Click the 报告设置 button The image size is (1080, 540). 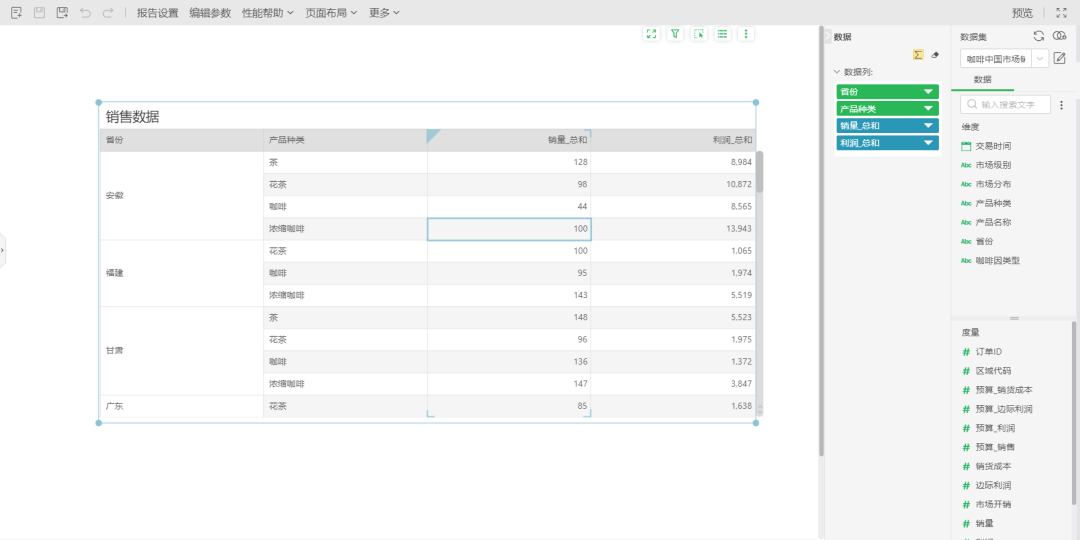[157, 13]
